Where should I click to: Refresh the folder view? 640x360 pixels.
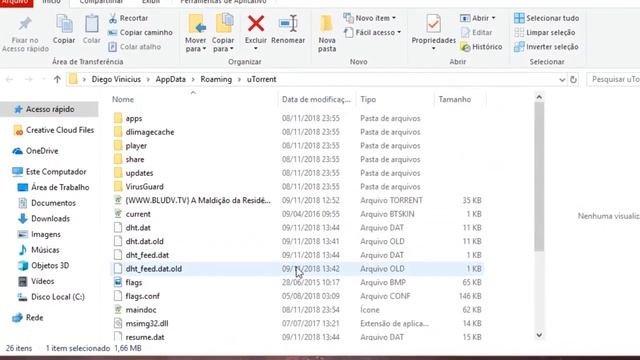tap(573, 80)
